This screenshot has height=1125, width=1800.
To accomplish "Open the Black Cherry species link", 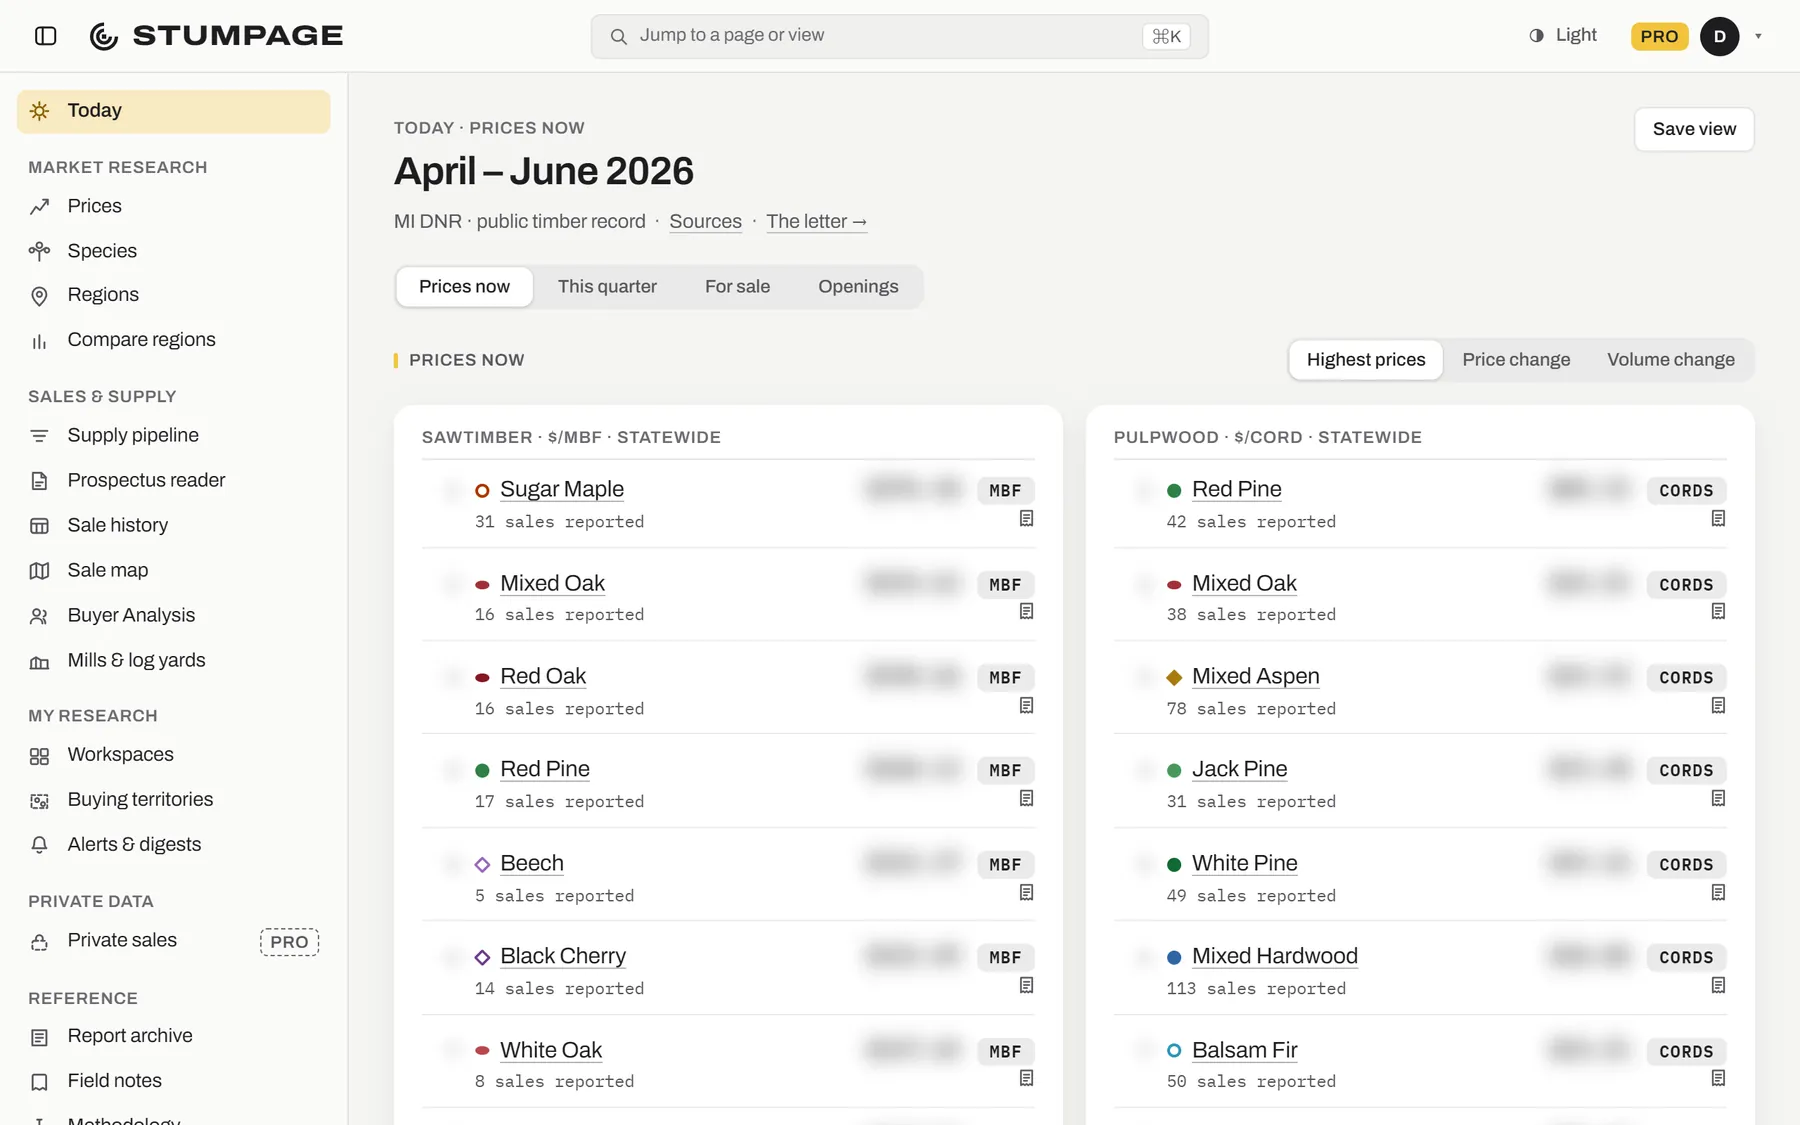I will pos(563,956).
